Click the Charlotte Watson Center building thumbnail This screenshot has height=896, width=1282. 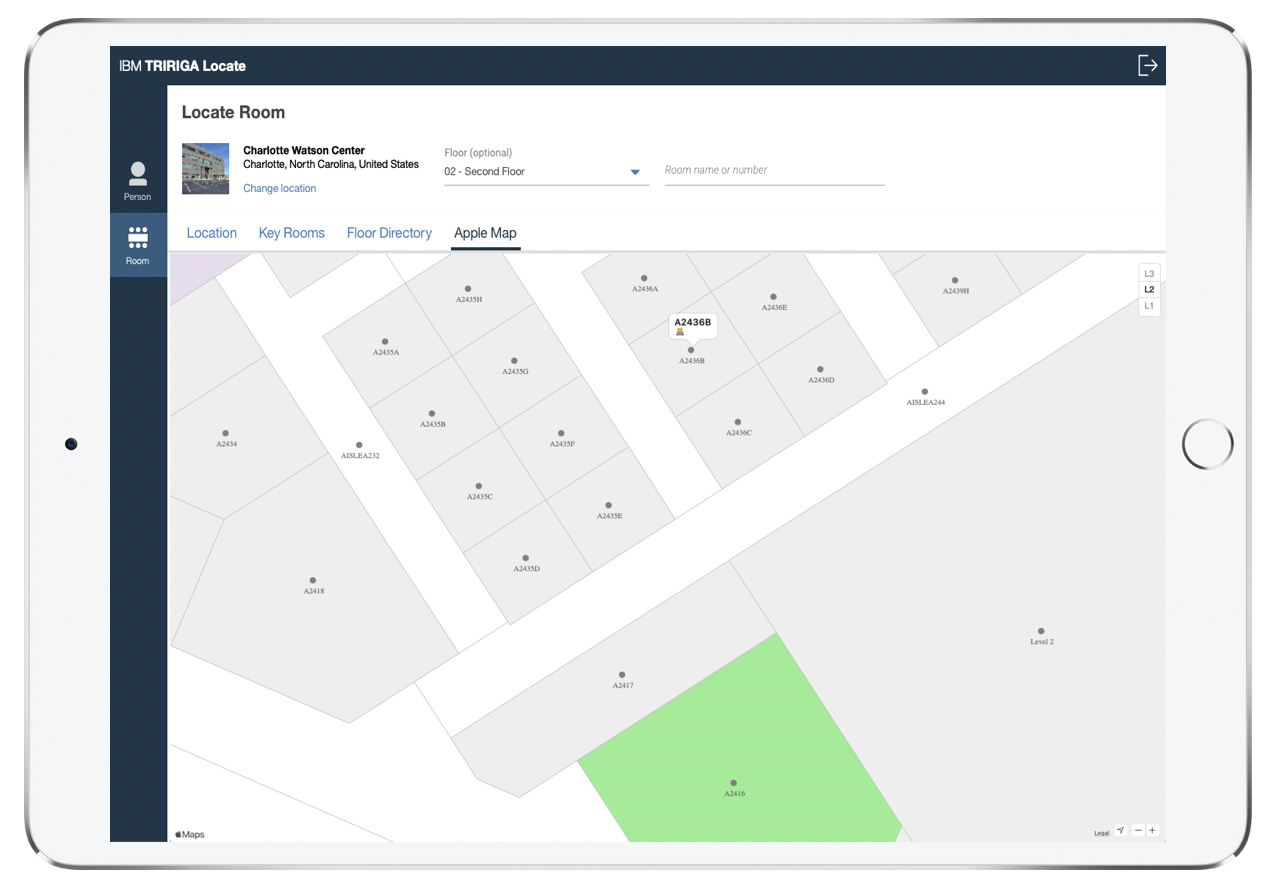tap(205, 168)
